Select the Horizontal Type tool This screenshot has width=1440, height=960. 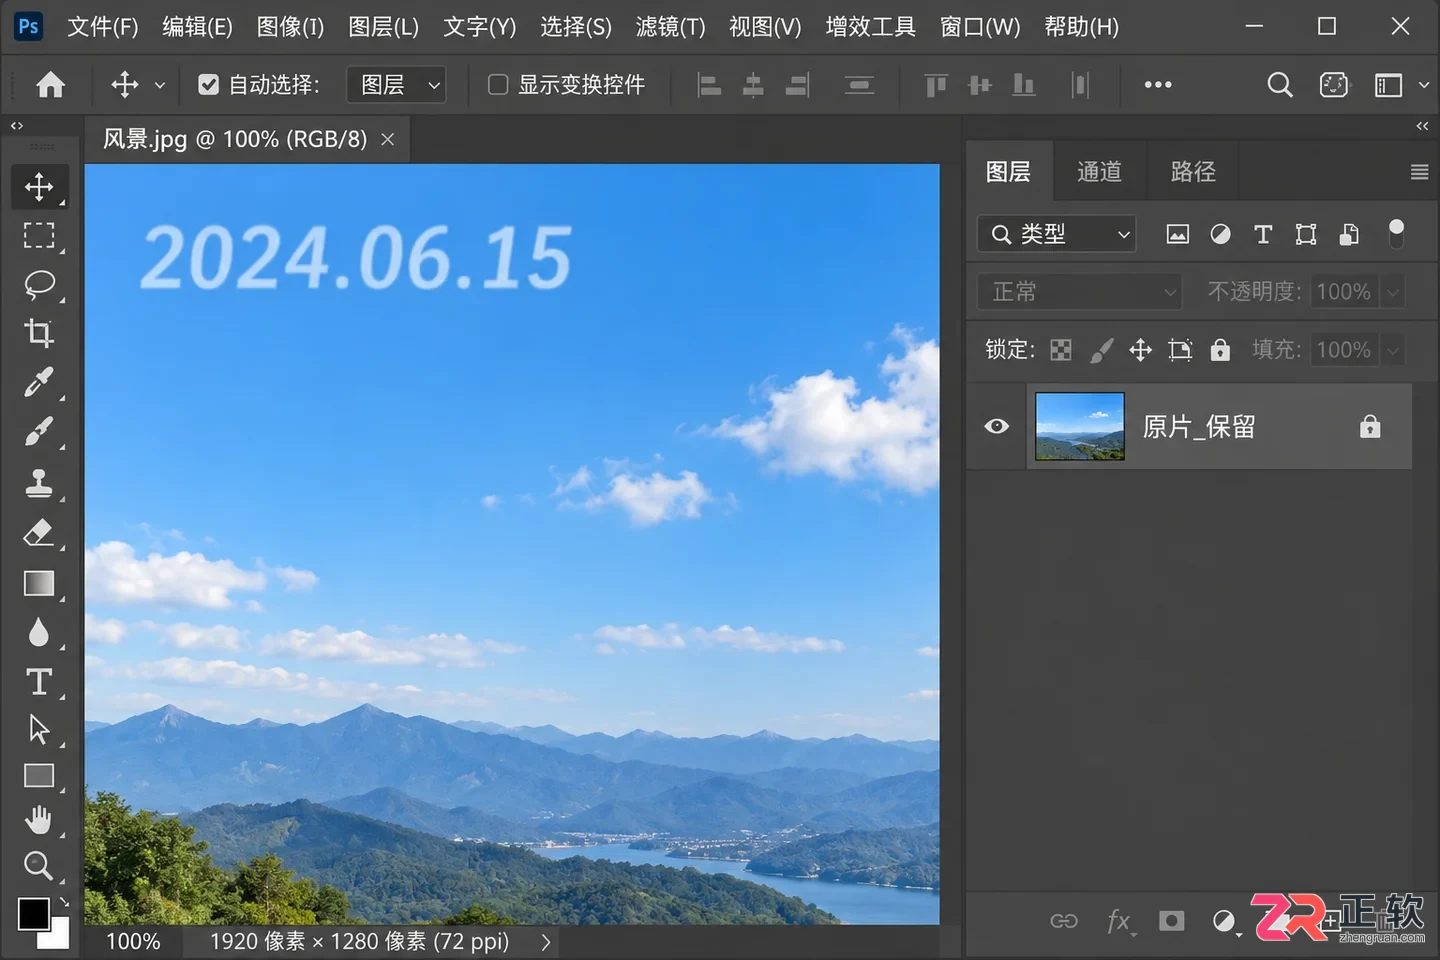pyautogui.click(x=39, y=682)
